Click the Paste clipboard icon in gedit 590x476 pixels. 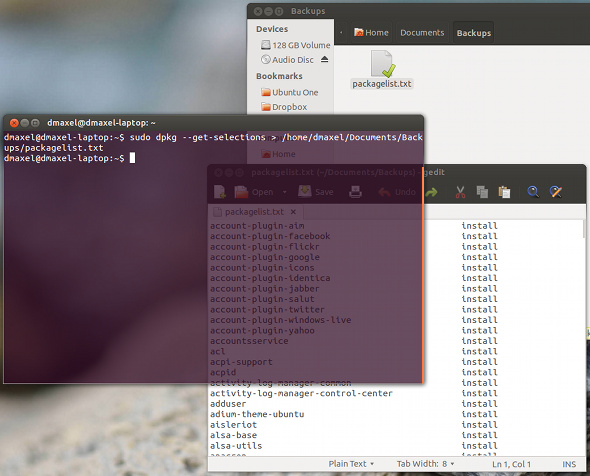pyautogui.click(x=504, y=192)
